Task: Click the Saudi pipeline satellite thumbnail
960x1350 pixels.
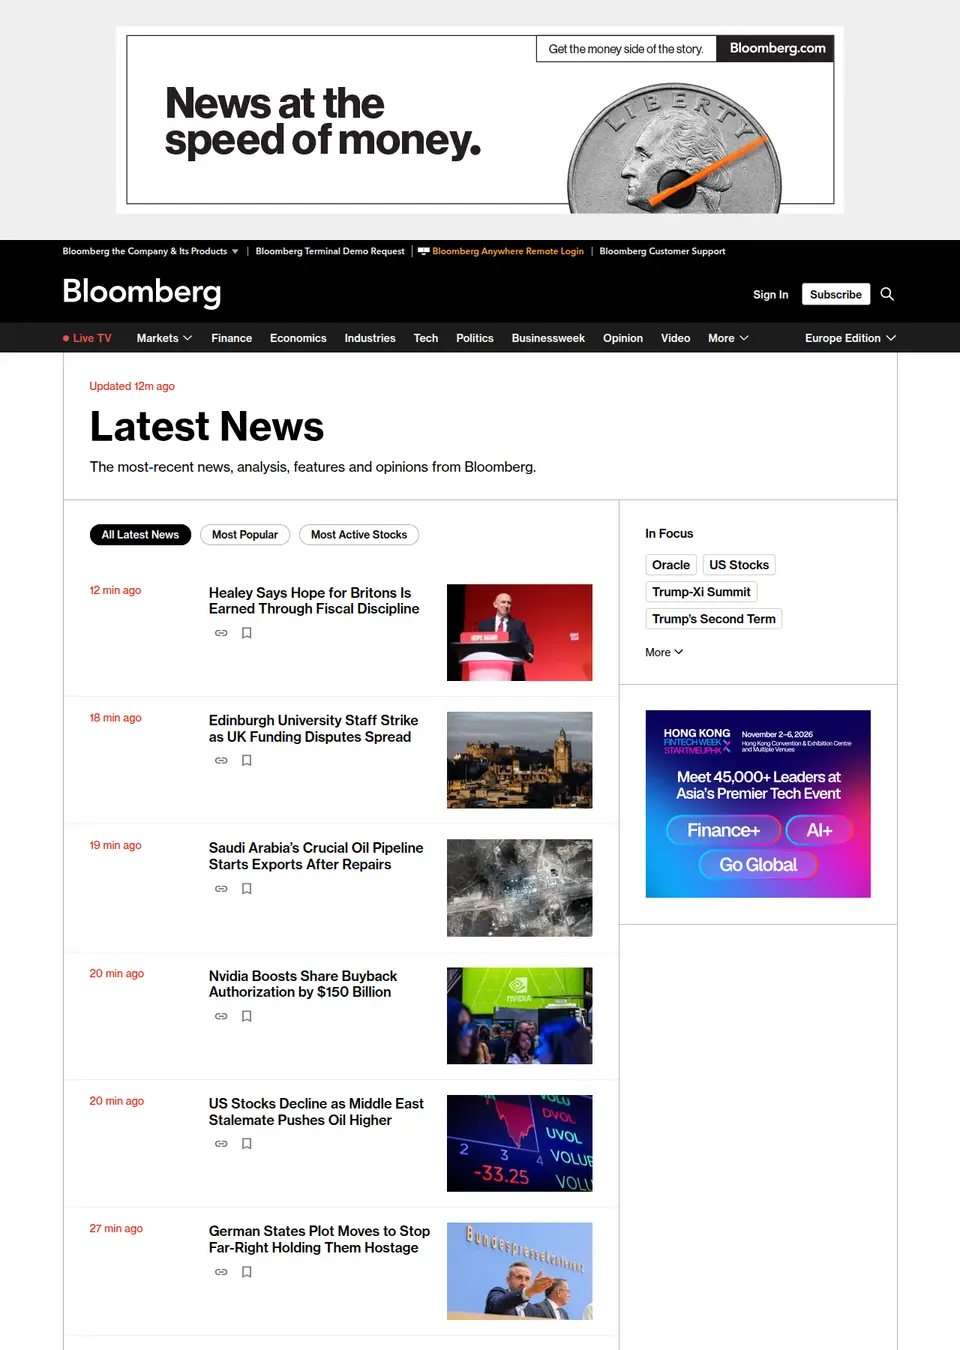Action: pos(519,888)
